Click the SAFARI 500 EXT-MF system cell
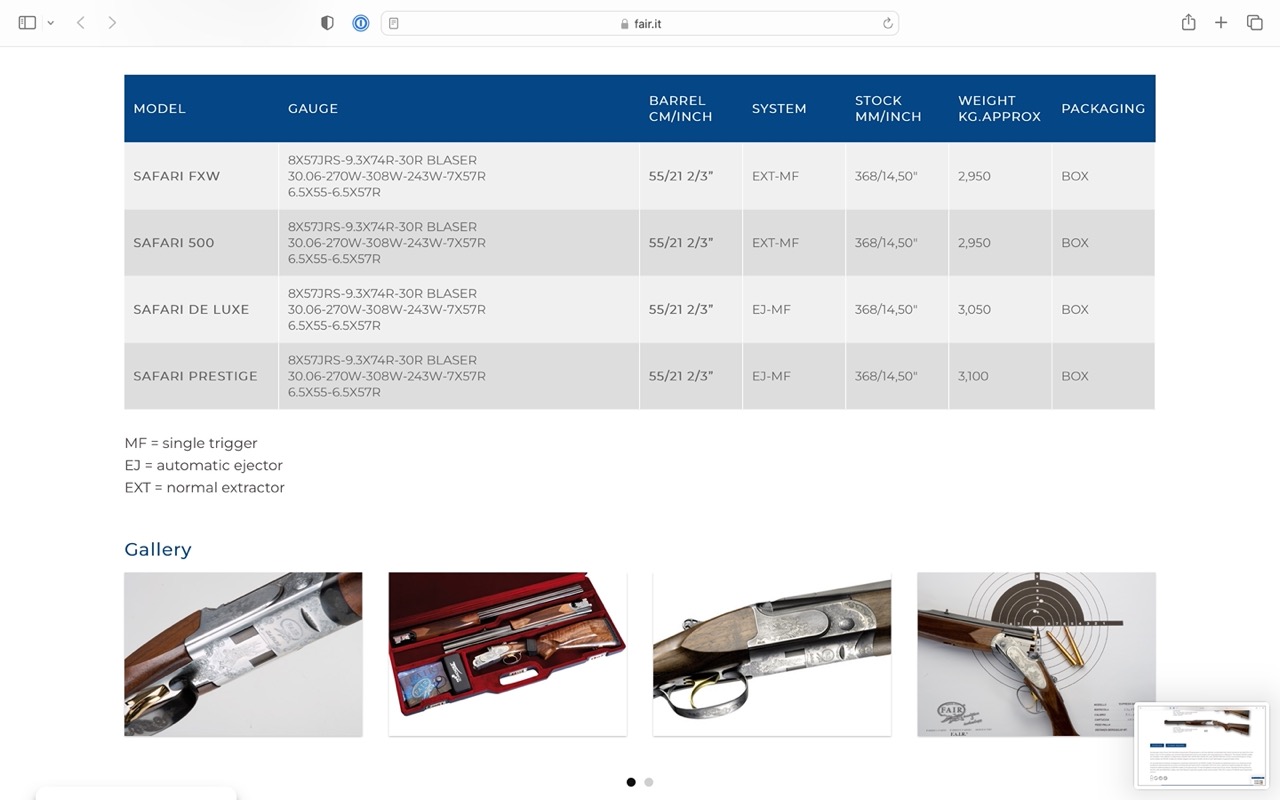 tap(794, 243)
